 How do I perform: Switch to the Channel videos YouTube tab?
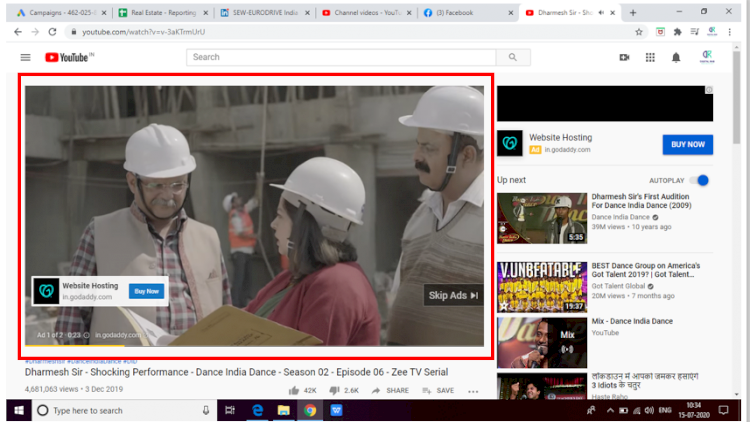362,13
